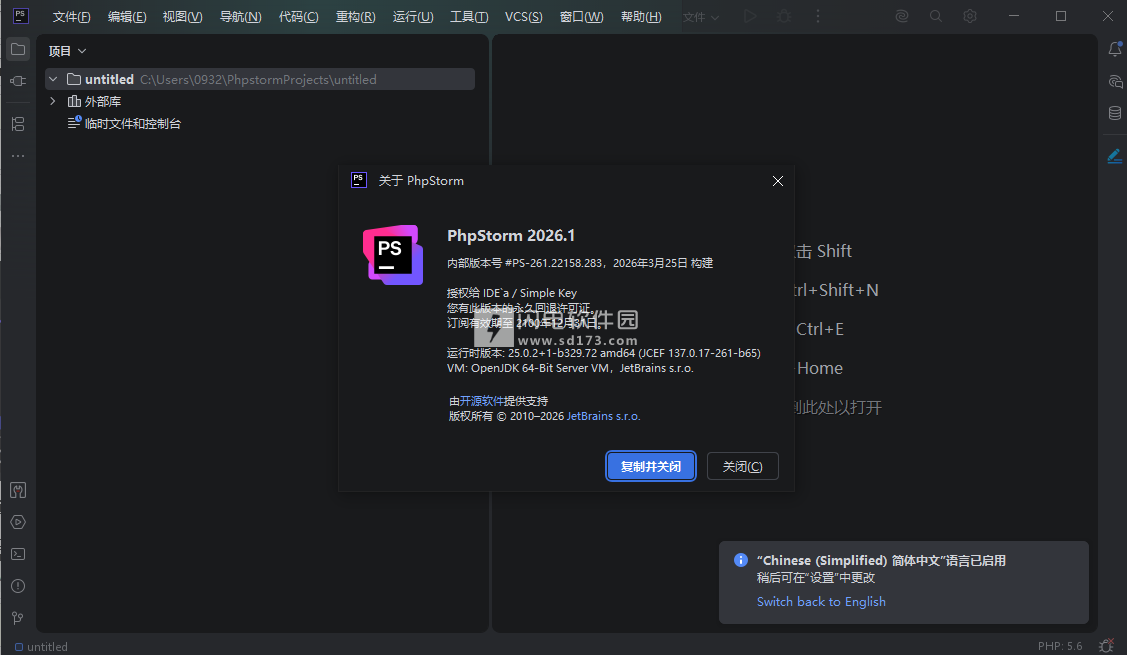Open the Git version control panel

point(17,618)
